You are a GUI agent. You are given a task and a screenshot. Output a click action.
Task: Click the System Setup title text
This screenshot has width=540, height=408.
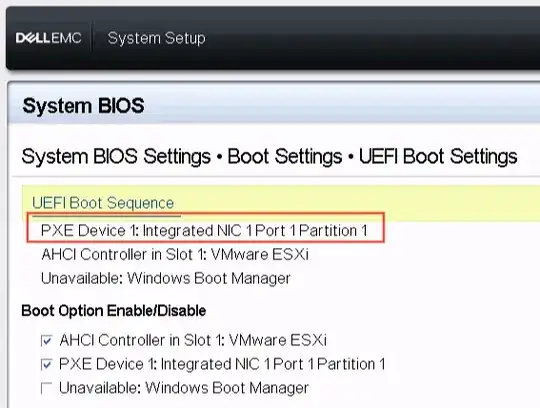[x=156, y=38]
